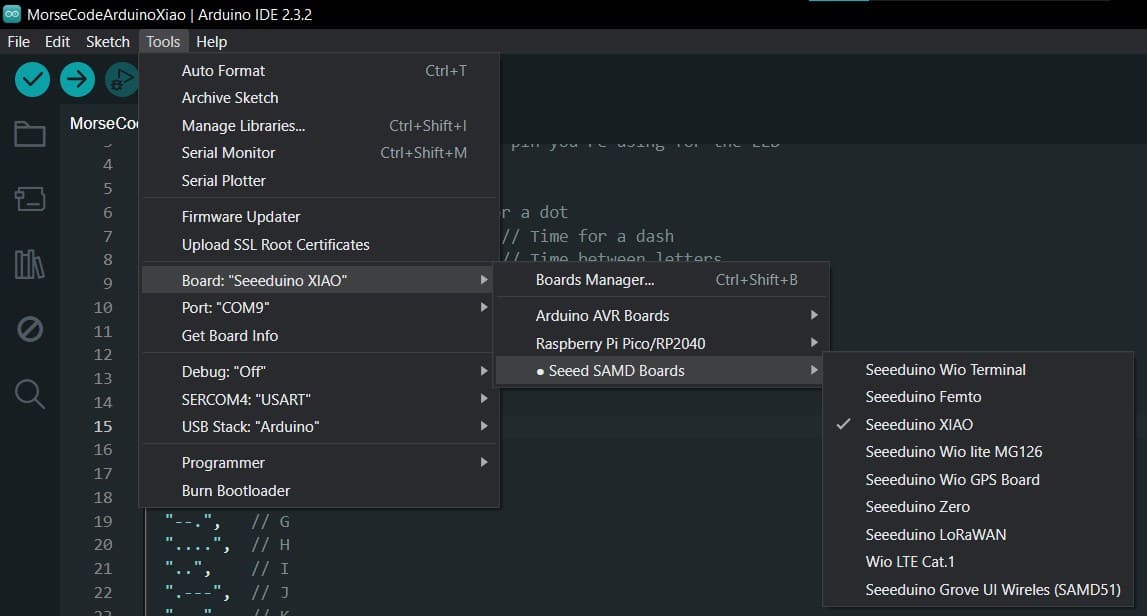Expand the Programmer submenu
This screenshot has height=616, width=1147.
320,463
